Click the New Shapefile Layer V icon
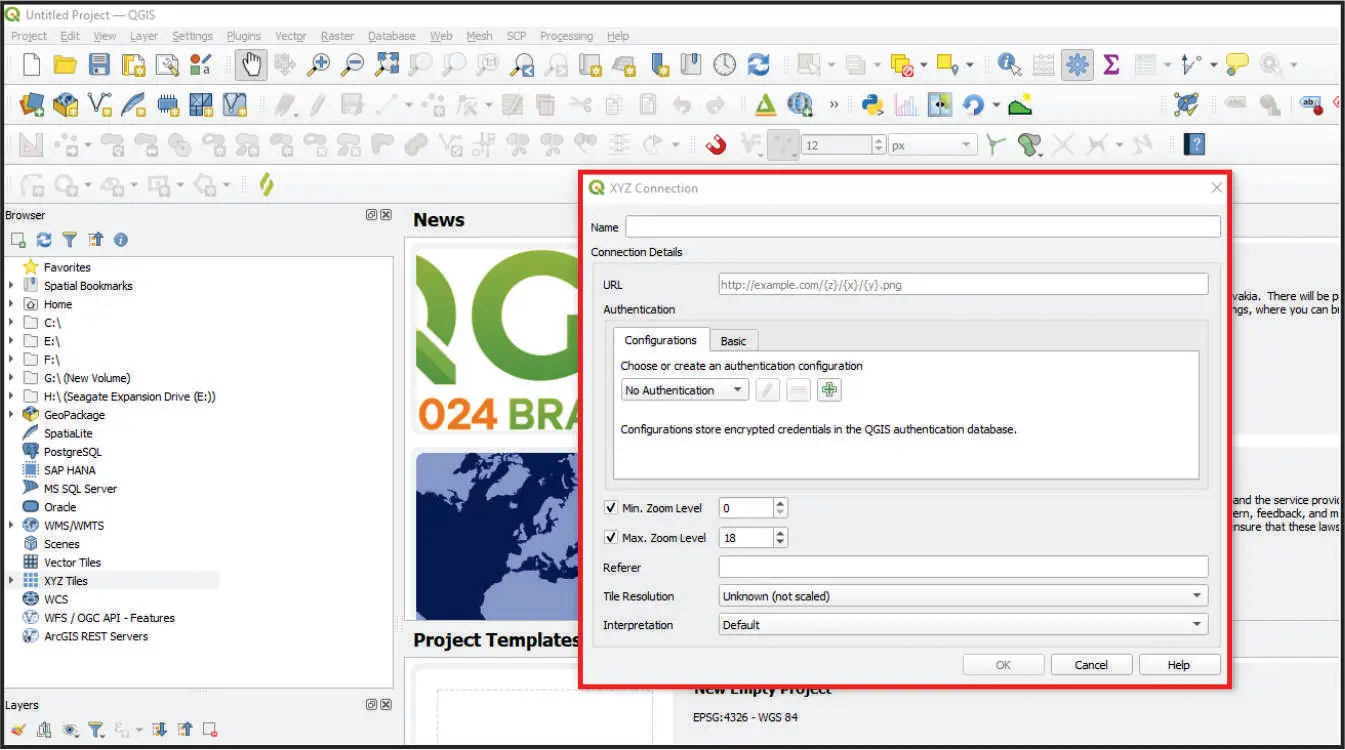Image resolution: width=1345 pixels, height=750 pixels. click(x=99, y=104)
